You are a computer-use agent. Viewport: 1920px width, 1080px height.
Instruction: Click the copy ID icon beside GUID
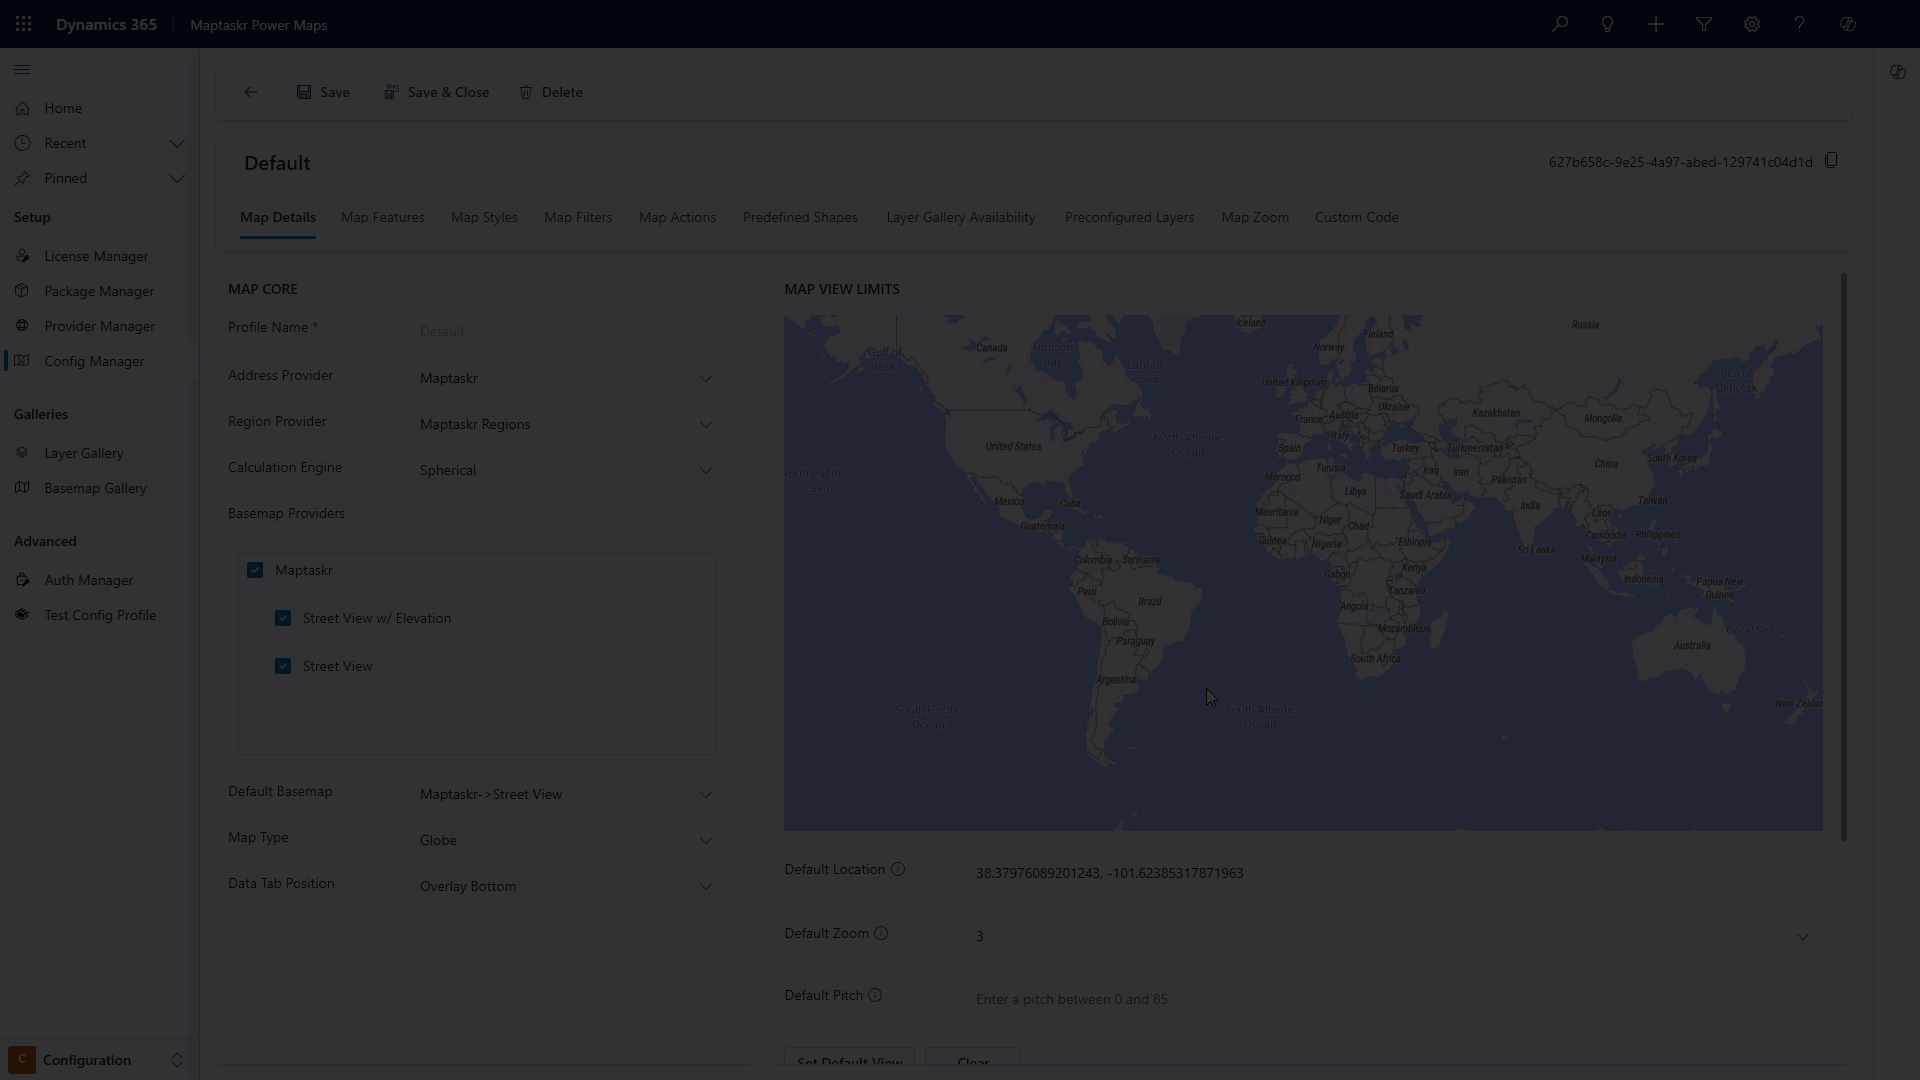(x=1831, y=161)
